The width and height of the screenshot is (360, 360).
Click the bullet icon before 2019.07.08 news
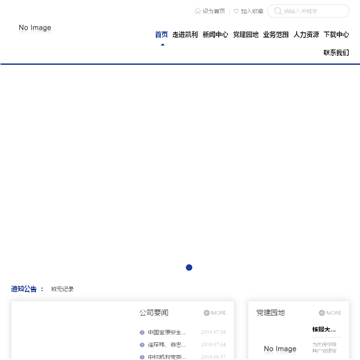click(142, 332)
